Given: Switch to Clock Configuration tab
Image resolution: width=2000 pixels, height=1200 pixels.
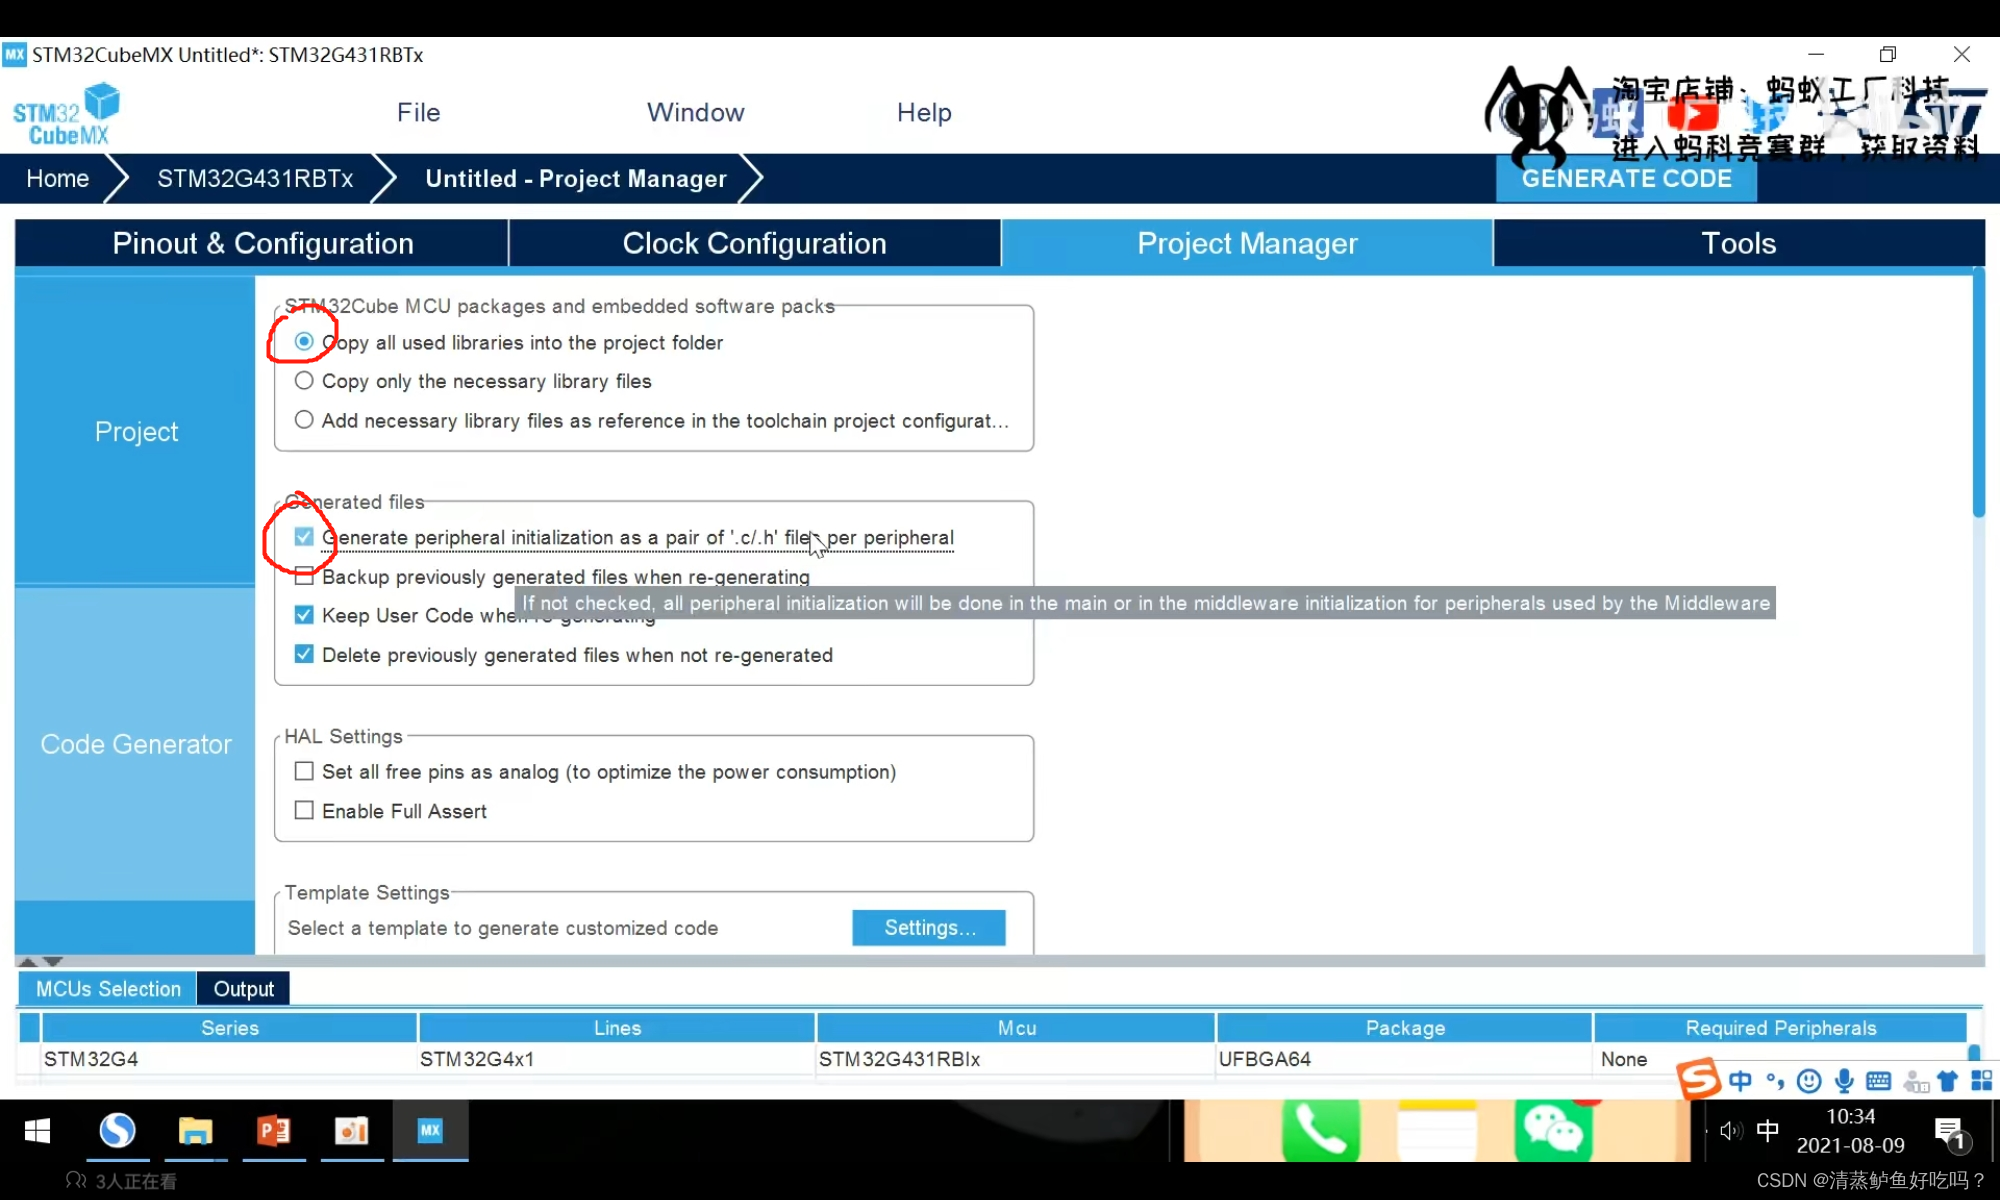Looking at the screenshot, I should point(754,243).
